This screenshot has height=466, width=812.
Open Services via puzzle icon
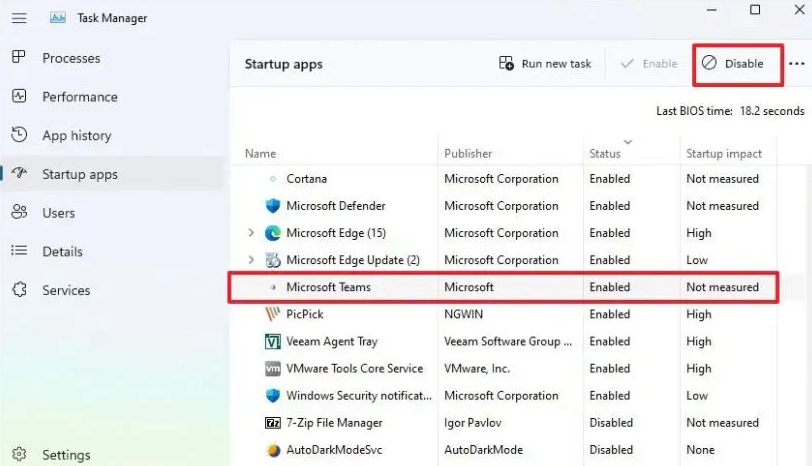[x=19, y=290]
